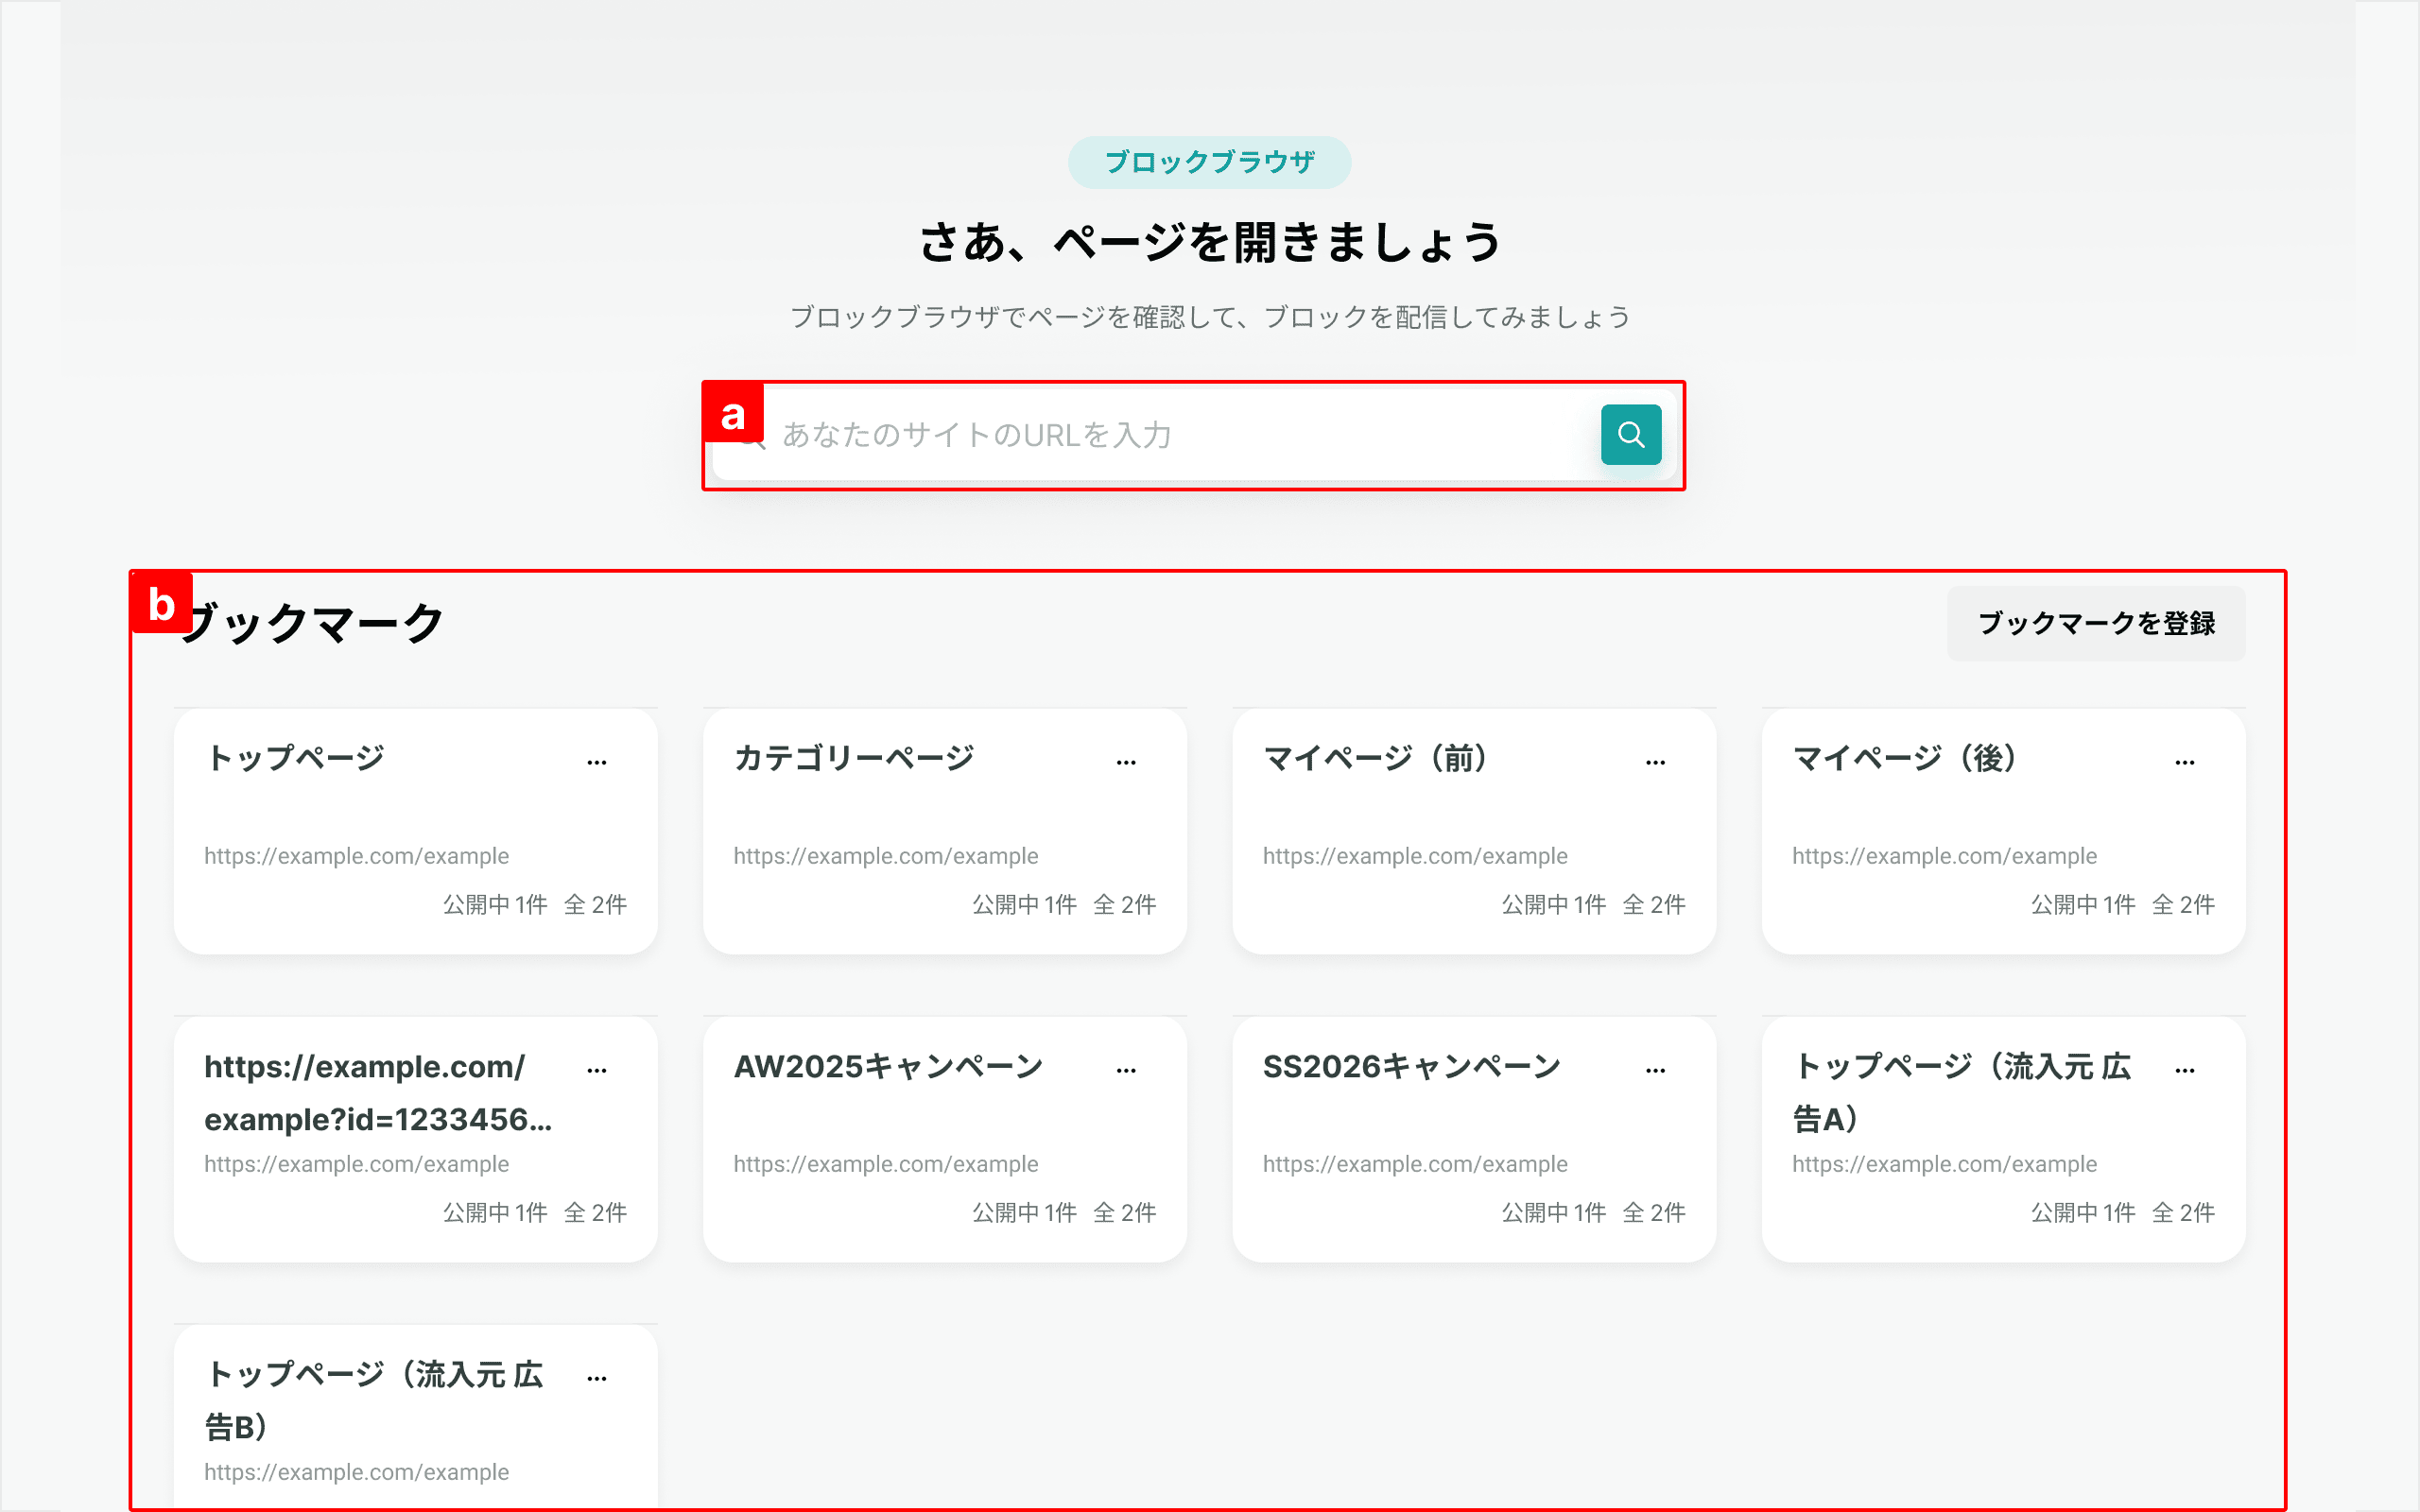The width and height of the screenshot is (2420, 1512).
Task: Open the more menu on 広告B card
Action: 597,1378
